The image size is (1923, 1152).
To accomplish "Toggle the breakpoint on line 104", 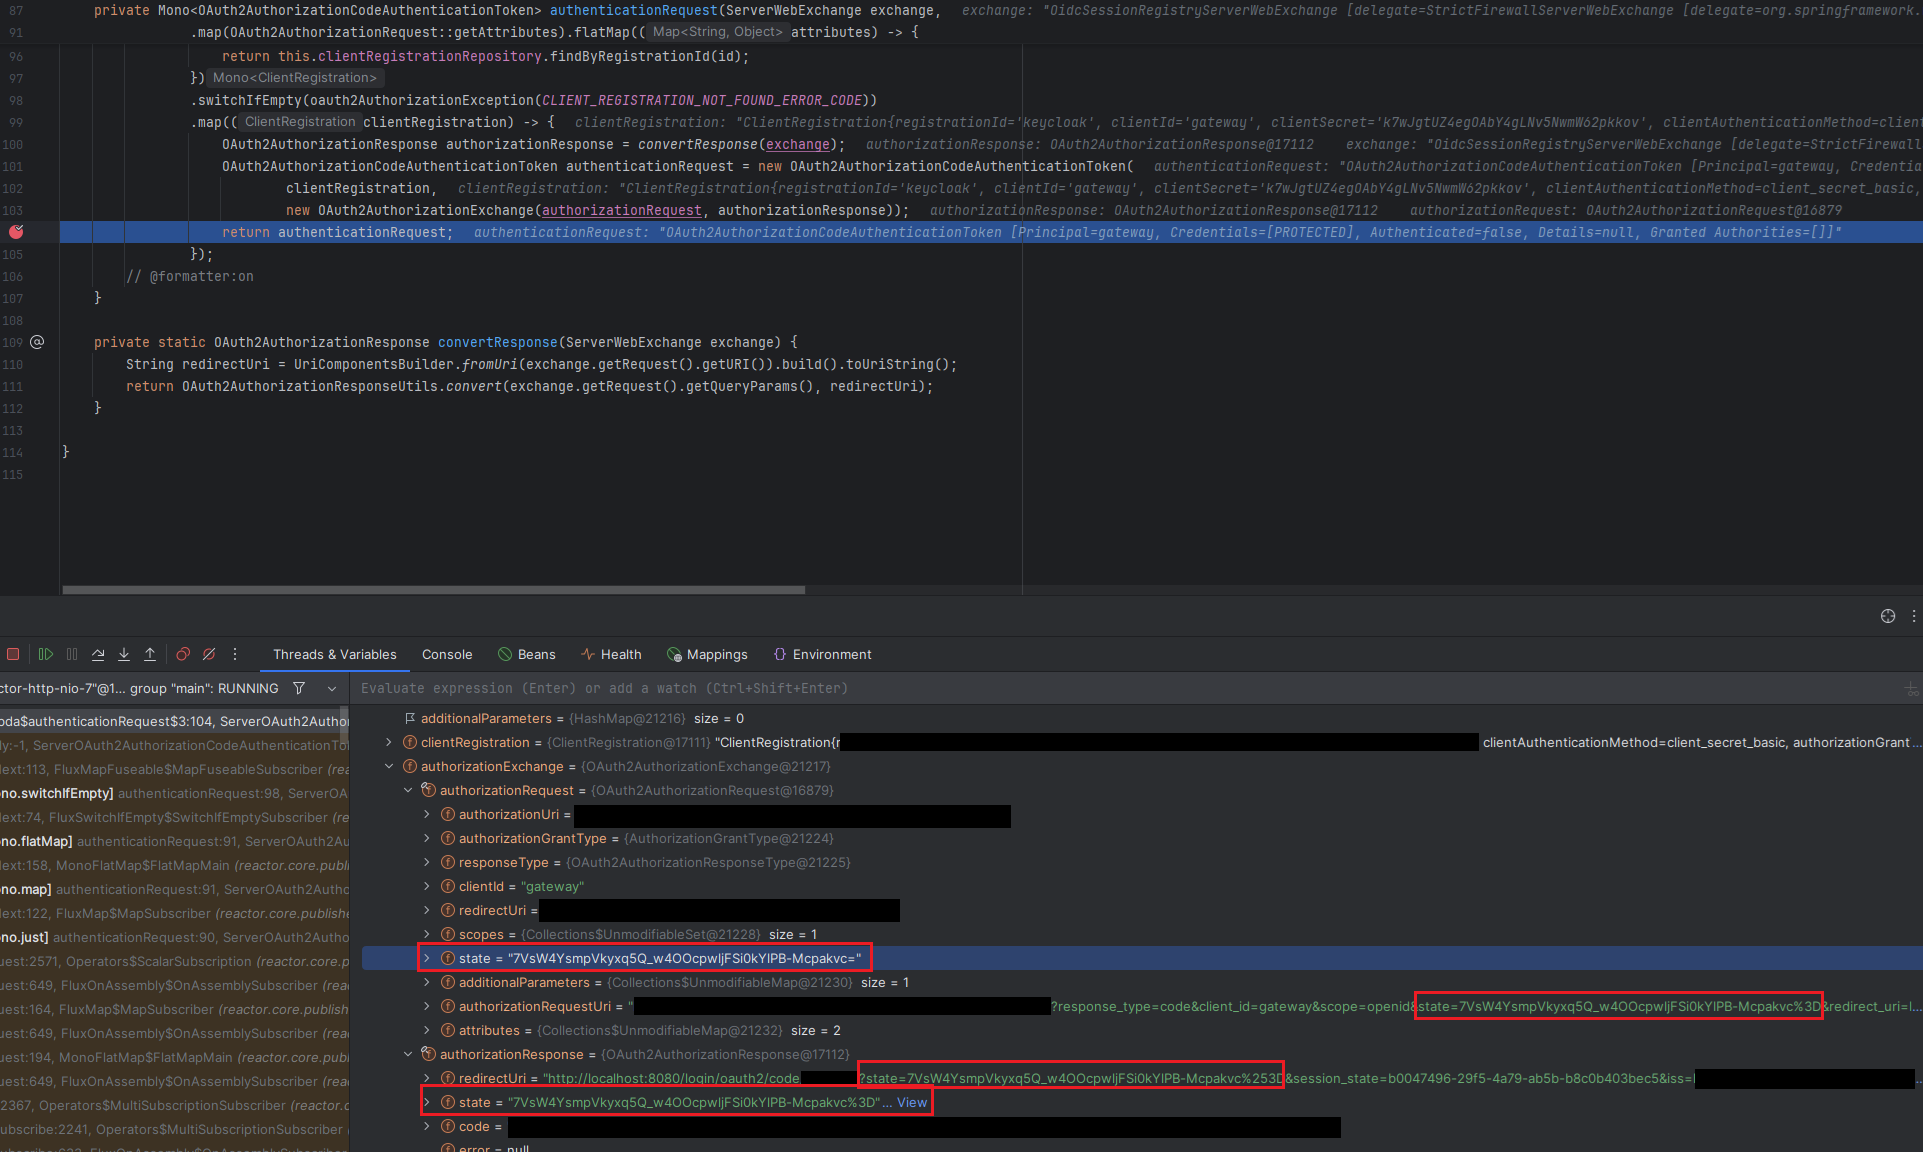I will coord(16,231).
